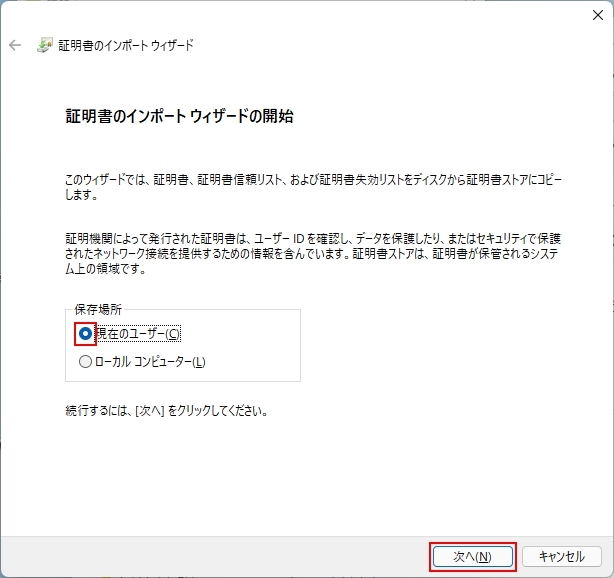Click the 保存場所 group label
The height and width of the screenshot is (578, 614).
click(98, 311)
